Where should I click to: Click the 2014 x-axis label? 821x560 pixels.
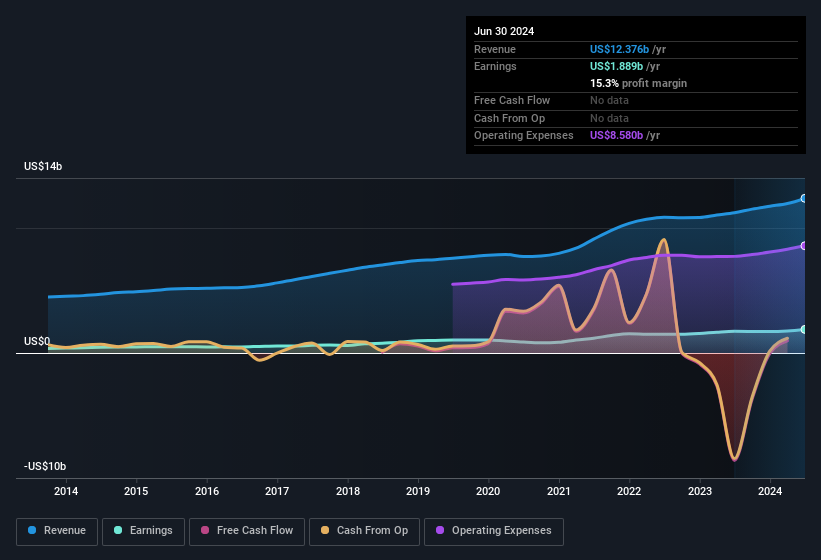click(66, 491)
